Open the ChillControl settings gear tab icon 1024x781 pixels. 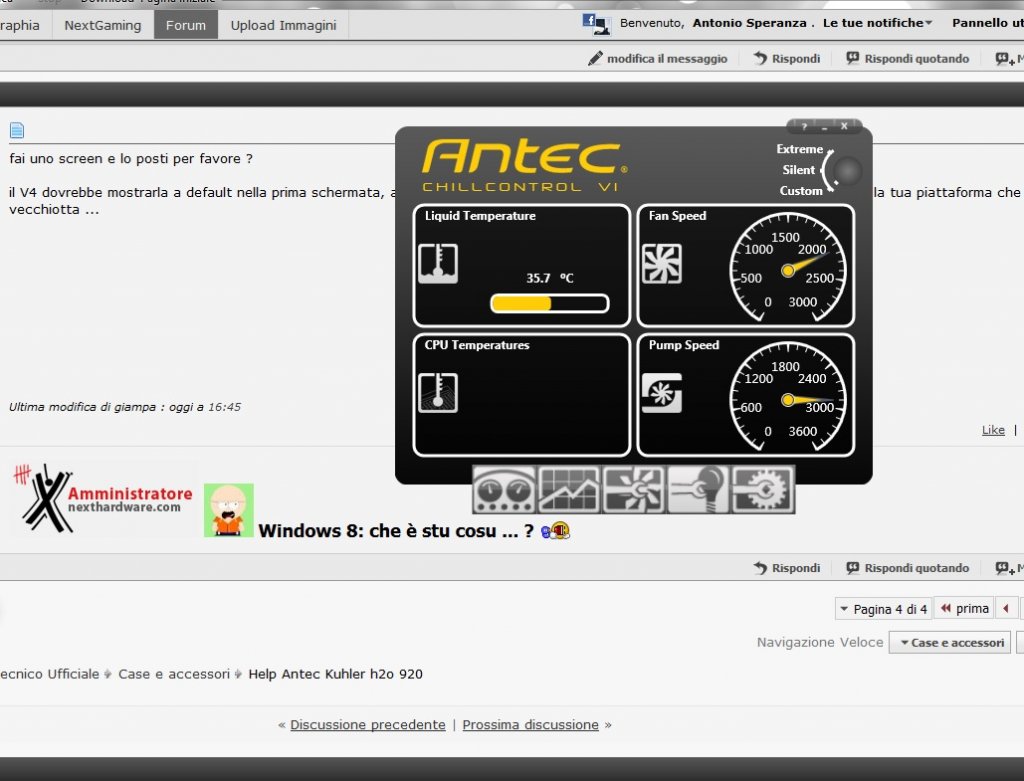tap(763, 490)
